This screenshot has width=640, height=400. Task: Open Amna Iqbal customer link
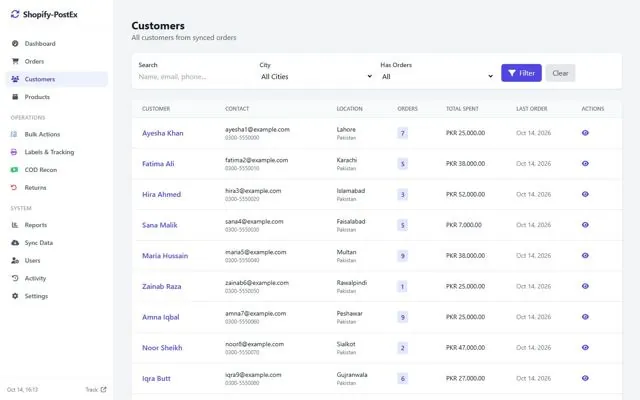click(160, 317)
